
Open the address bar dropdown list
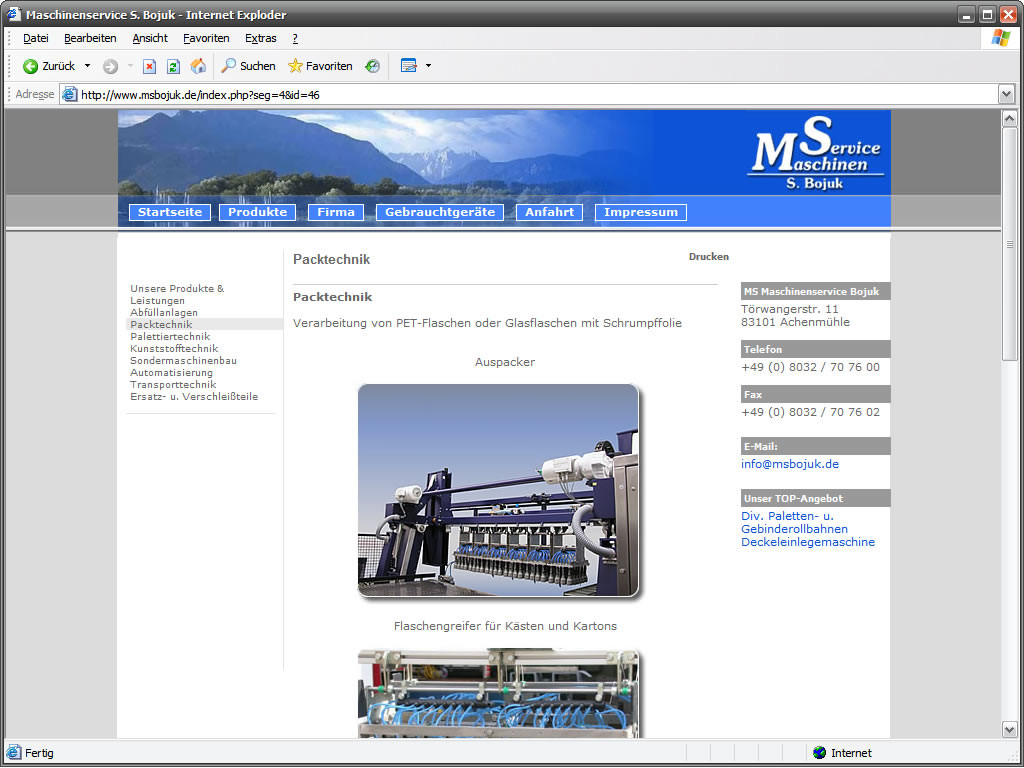[1006, 95]
